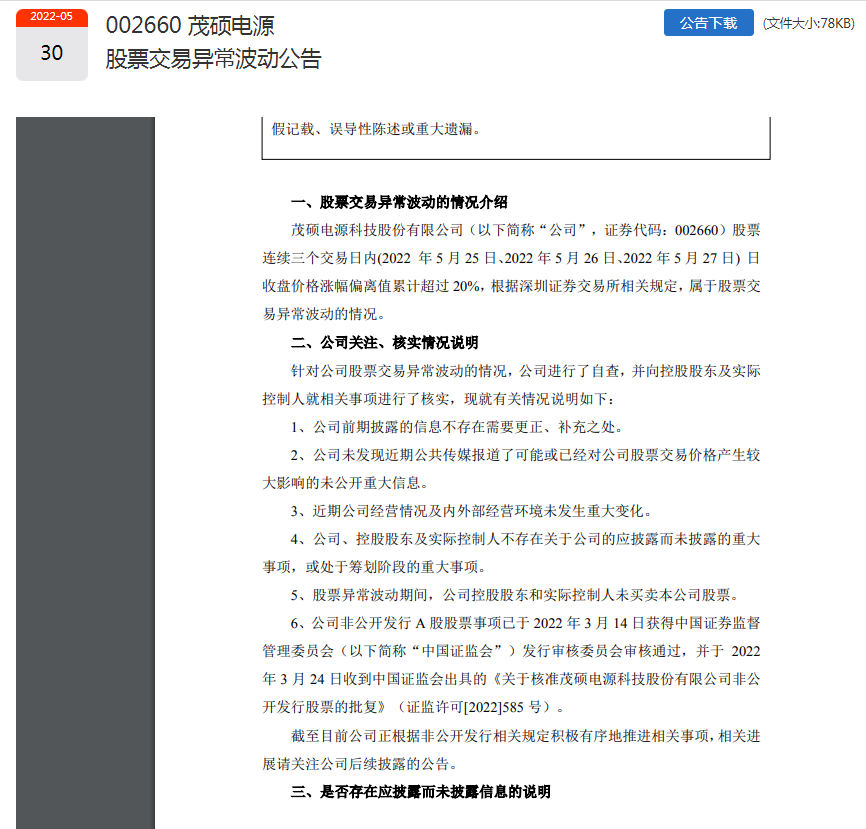This screenshot has height=829, width=866.
Task: Click the line containing 证监许可[2022]585 号
Action: (x=414, y=707)
